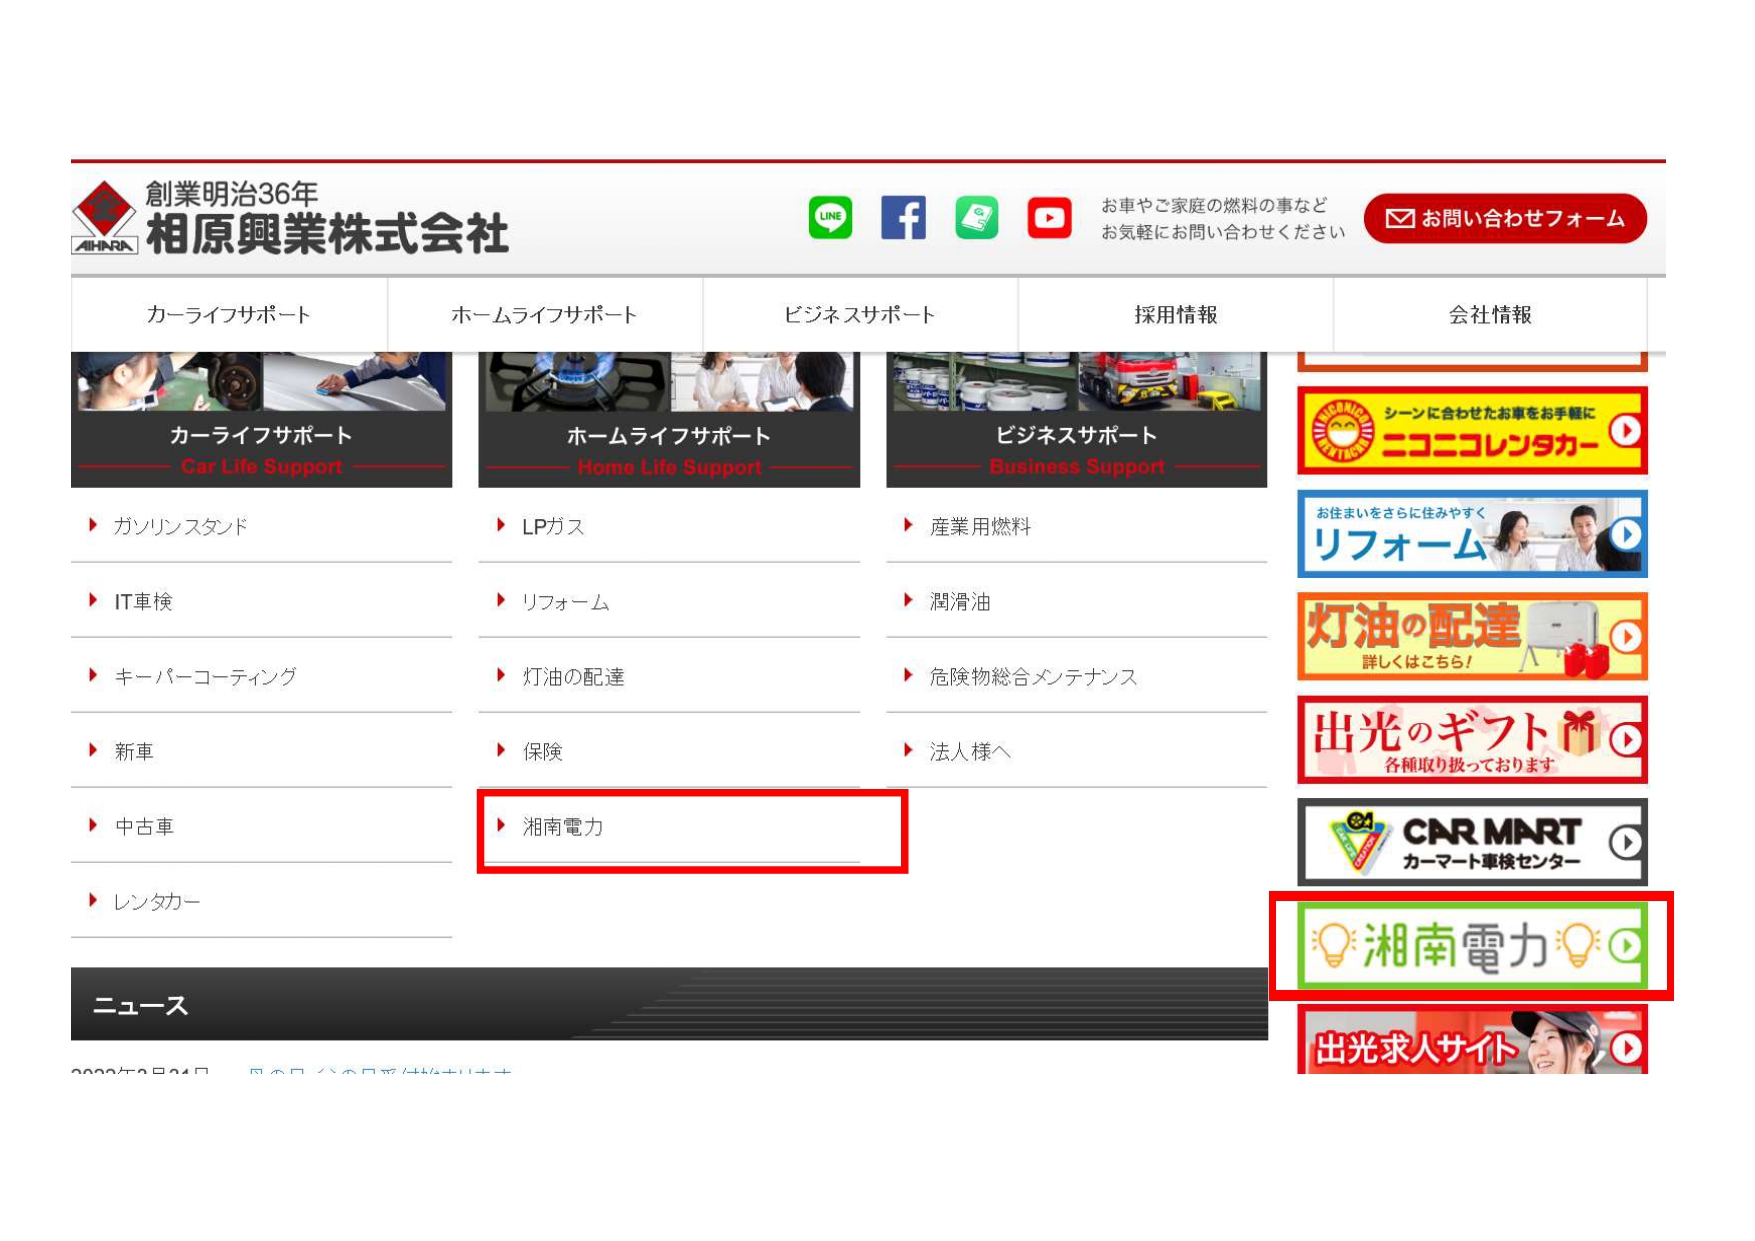Click the orange 灯油の配達 banner
The height and width of the screenshot is (1241, 1755).
pos(1472,637)
